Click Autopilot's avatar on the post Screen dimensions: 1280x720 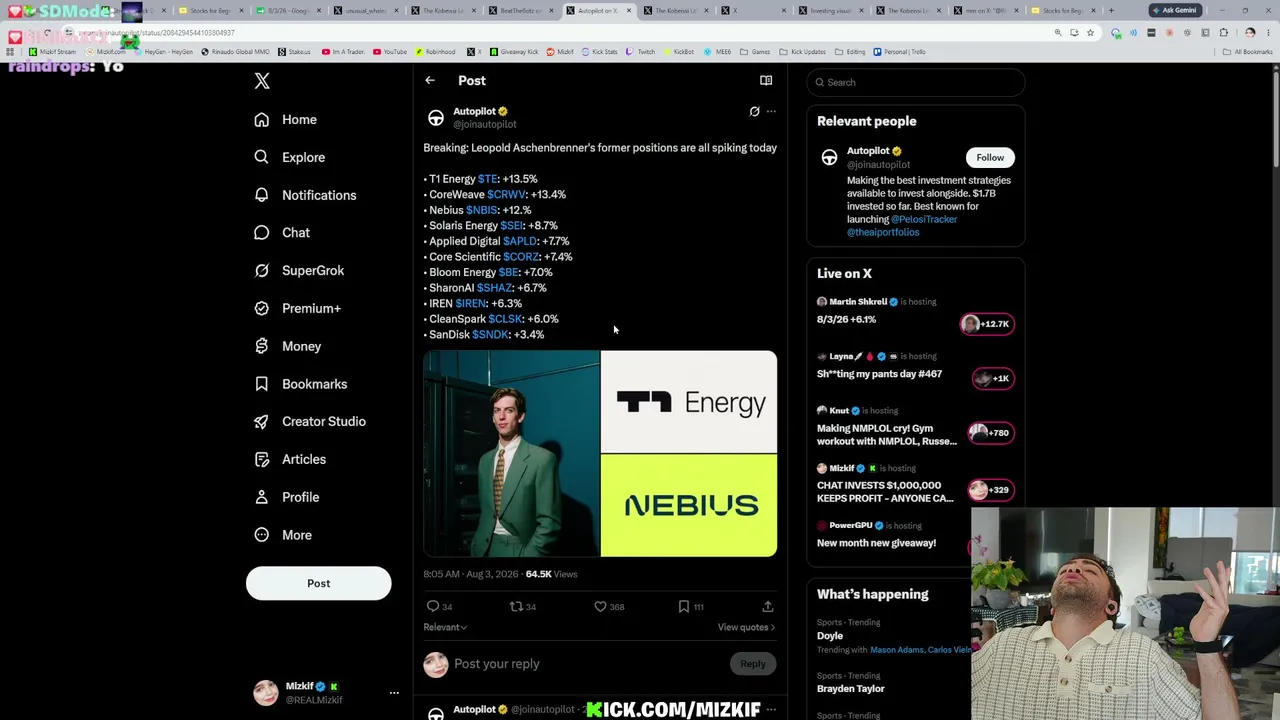tap(436, 119)
